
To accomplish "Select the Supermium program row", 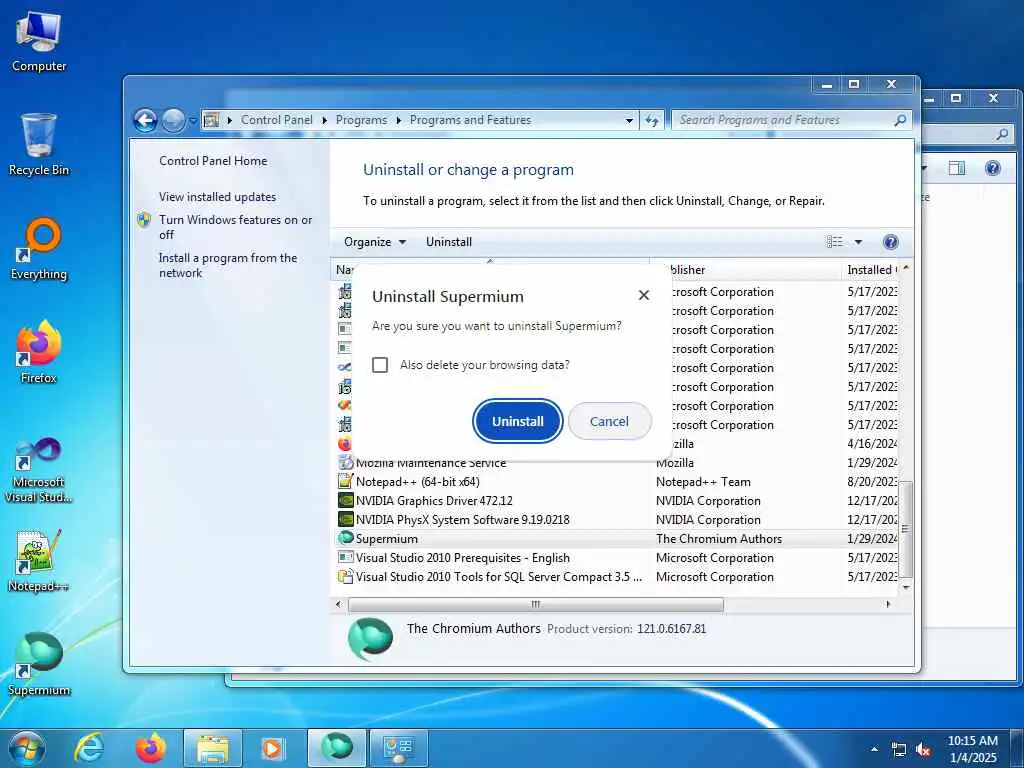I will pyautogui.click(x=617, y=539).
